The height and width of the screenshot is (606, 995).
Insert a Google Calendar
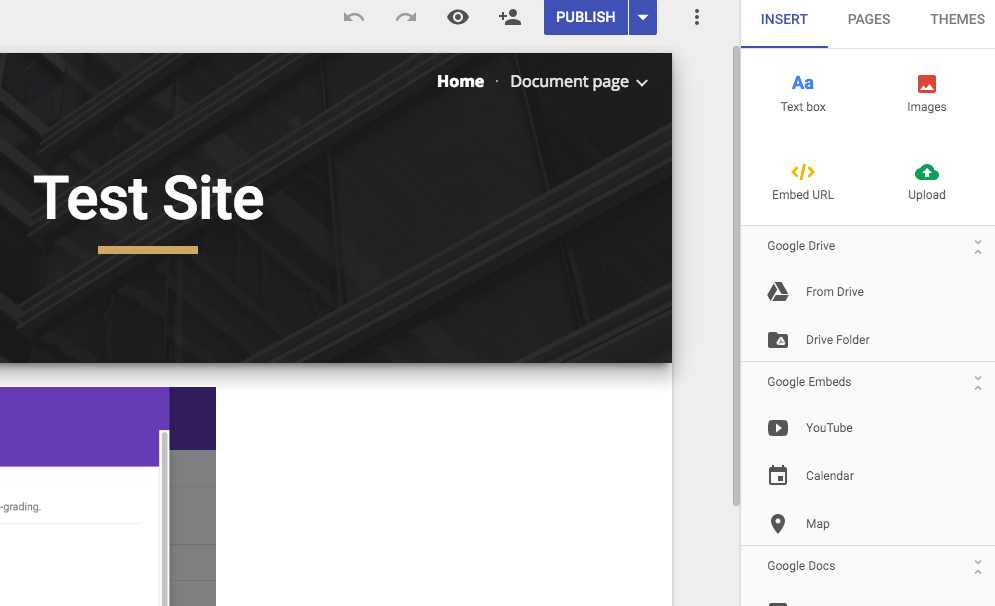832,475
